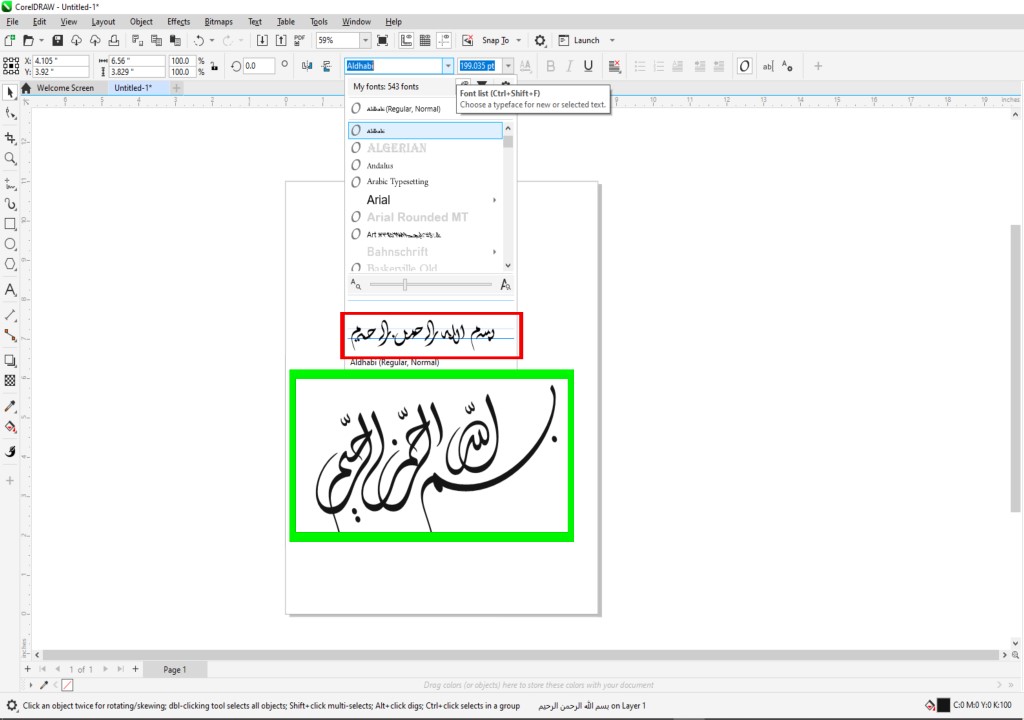Screen dimensions: 1024x720
Task: Select the Artistic Media tool
Action: (10, 205)
